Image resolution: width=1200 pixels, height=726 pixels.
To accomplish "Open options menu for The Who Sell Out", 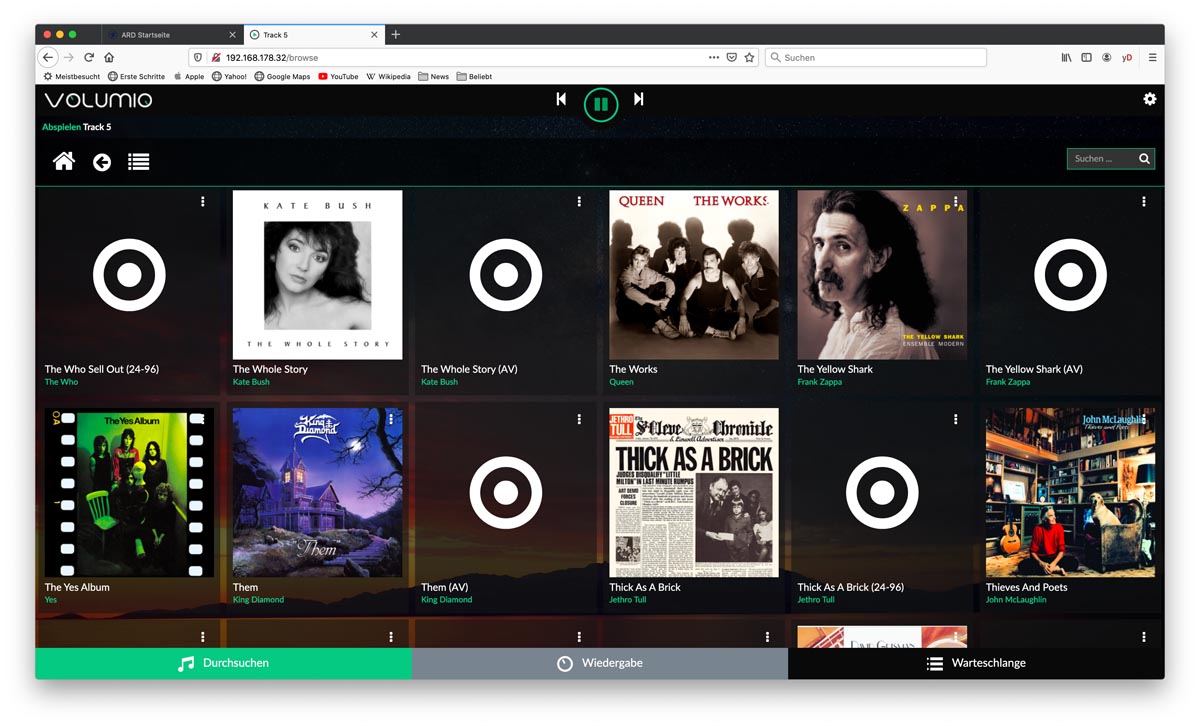I will tap(203, 202).
